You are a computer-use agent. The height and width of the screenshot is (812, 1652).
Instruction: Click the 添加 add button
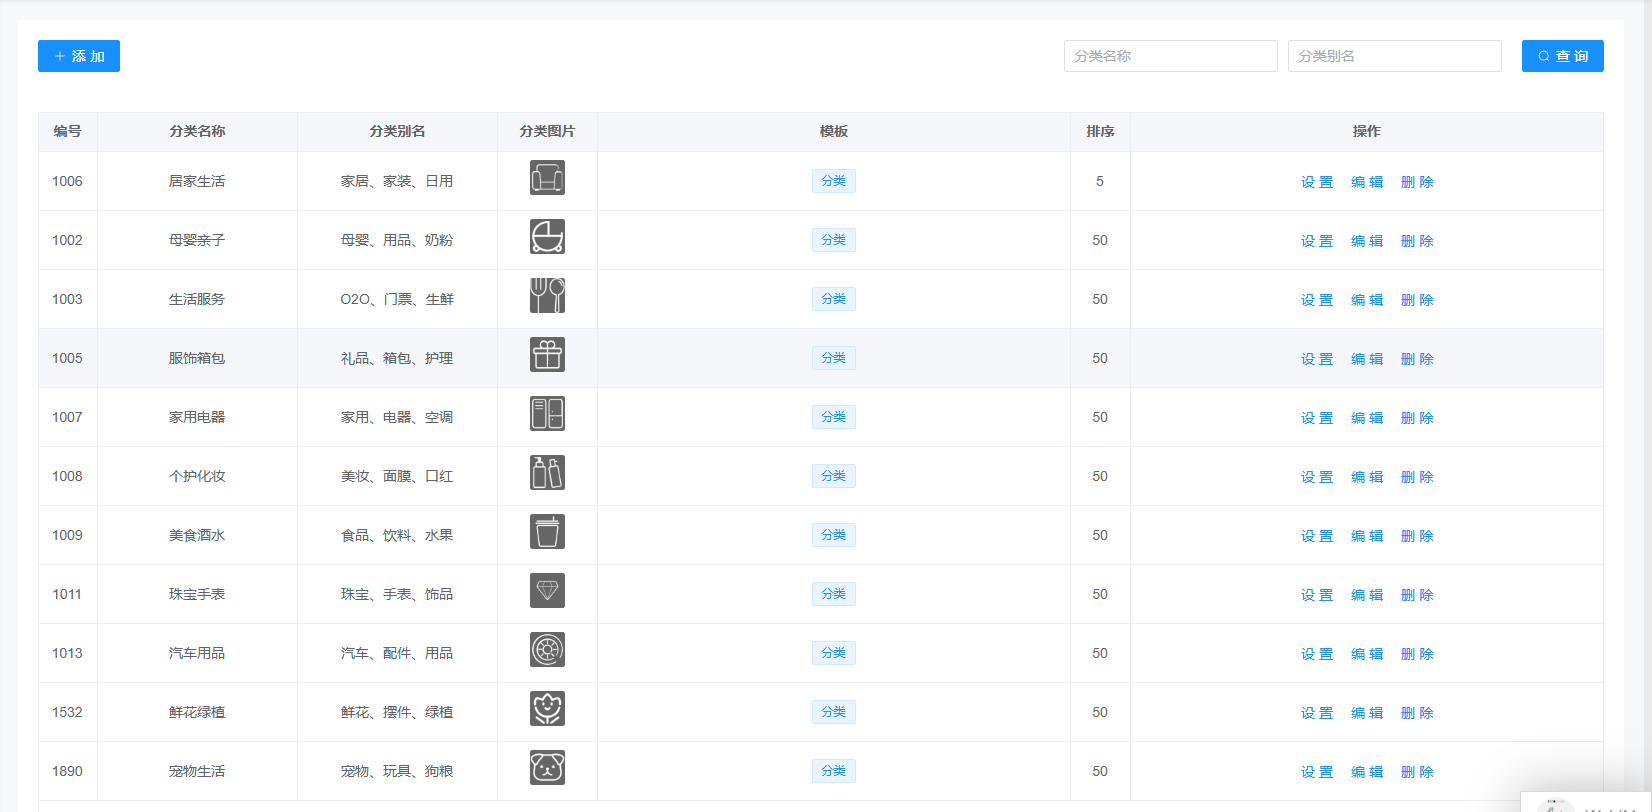point(79,56)
